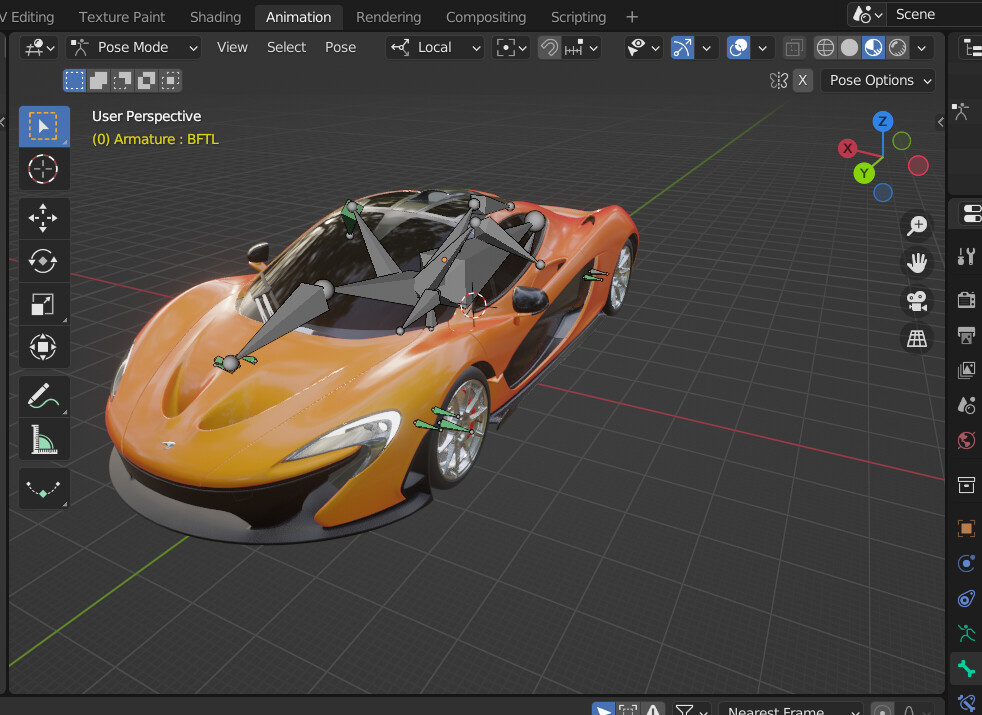
Task: Select the Move tool in the toolbar
Action: click(43, 217)
